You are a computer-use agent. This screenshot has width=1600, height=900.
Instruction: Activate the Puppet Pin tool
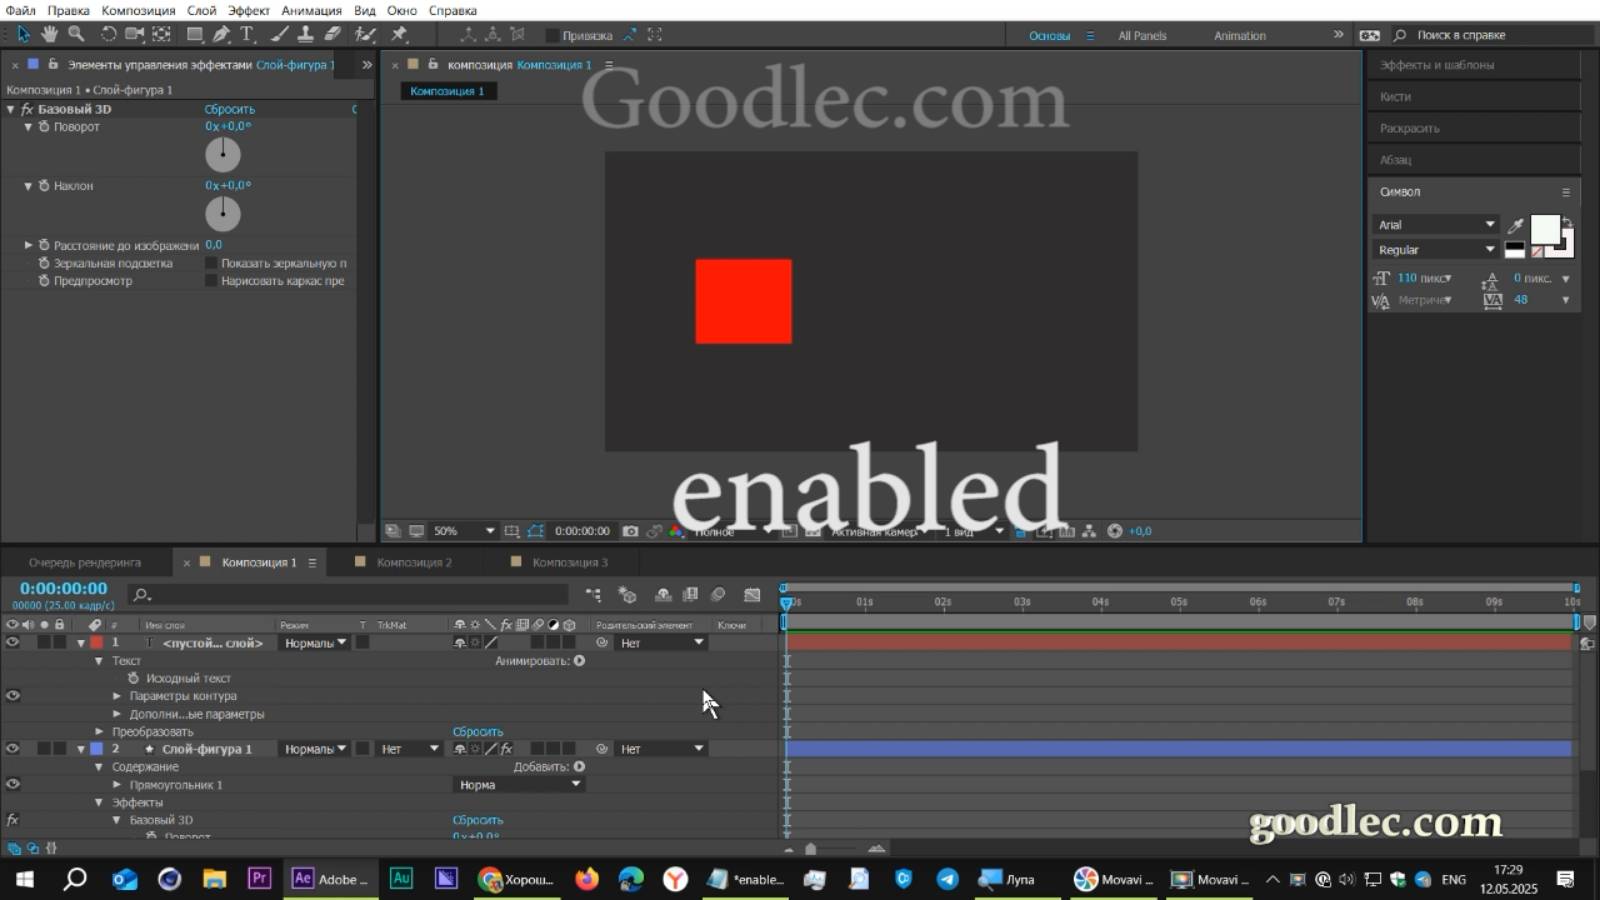tap(399, 34)
